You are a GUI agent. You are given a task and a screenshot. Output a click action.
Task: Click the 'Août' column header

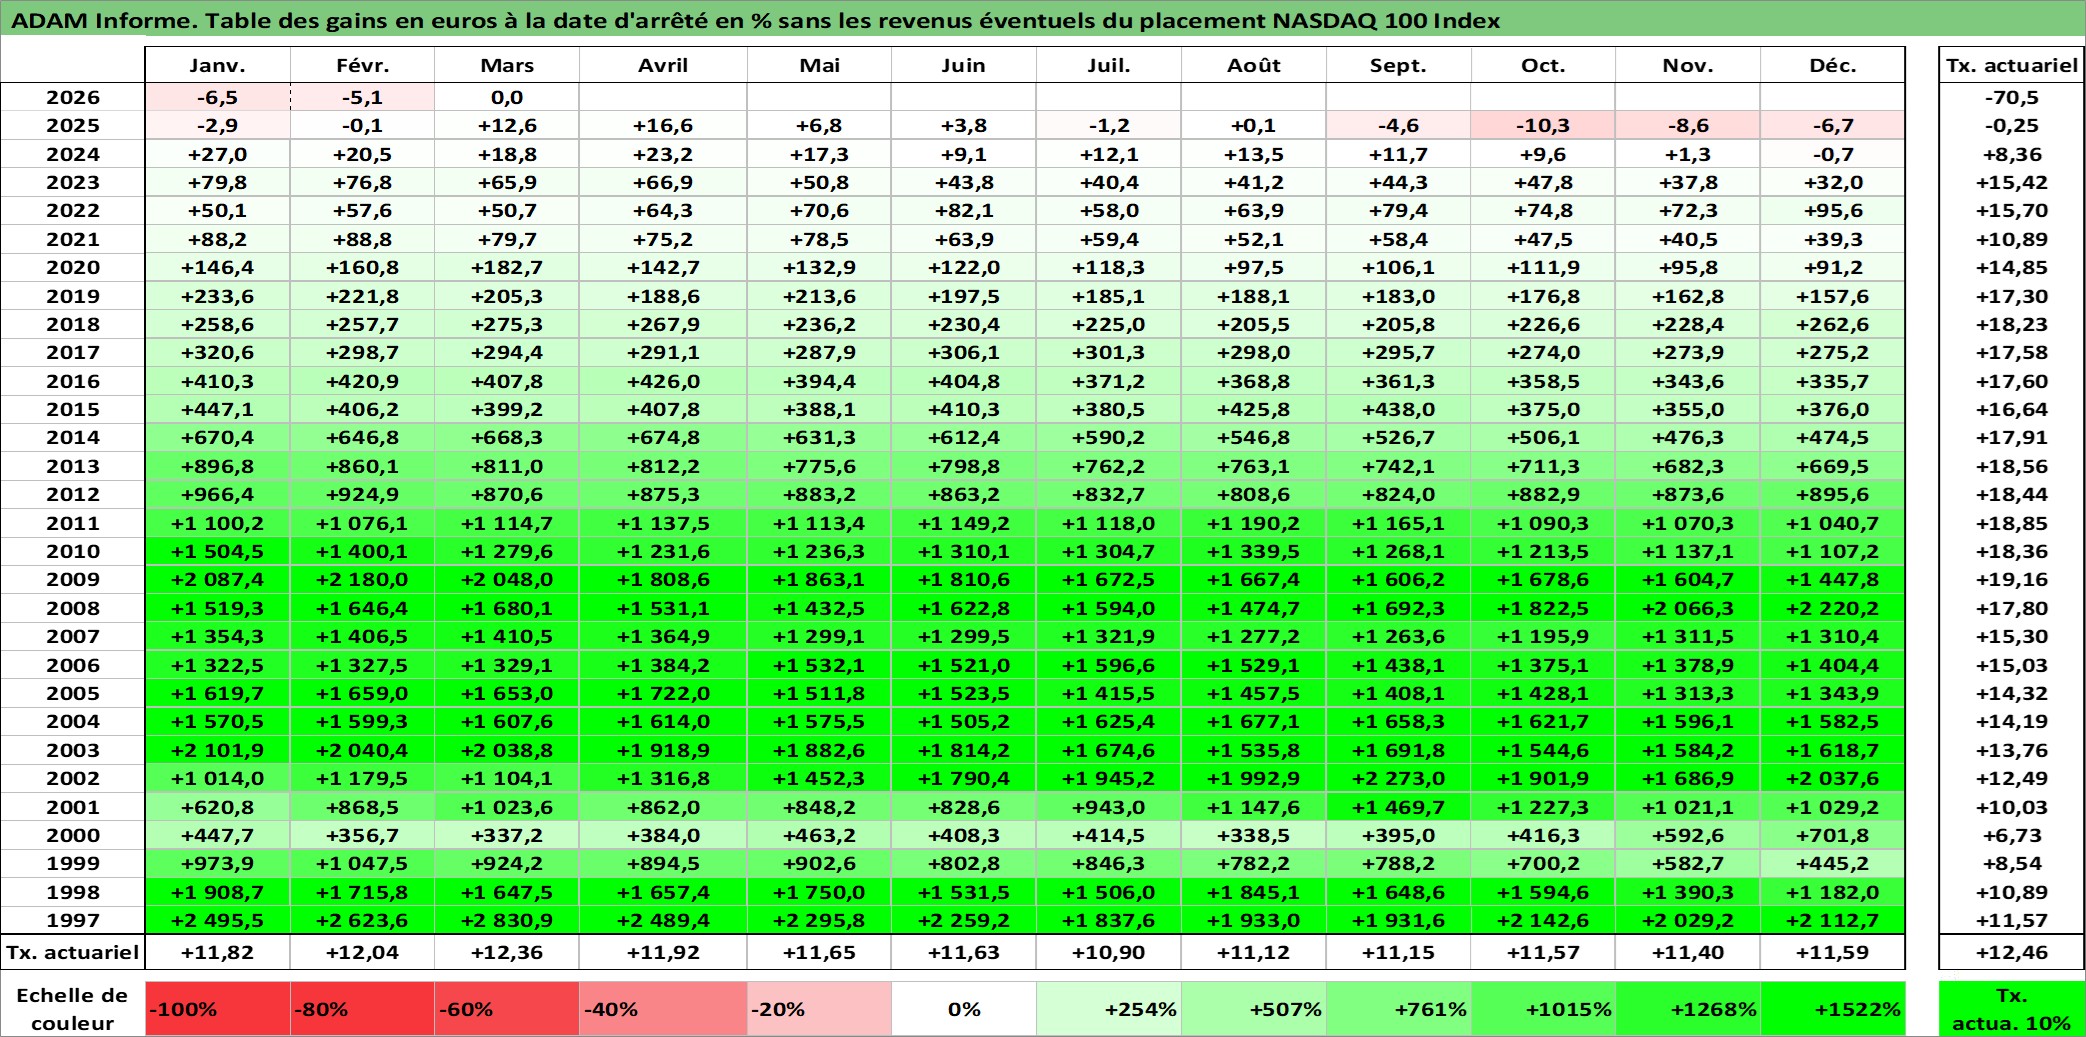pos(1254,65)
